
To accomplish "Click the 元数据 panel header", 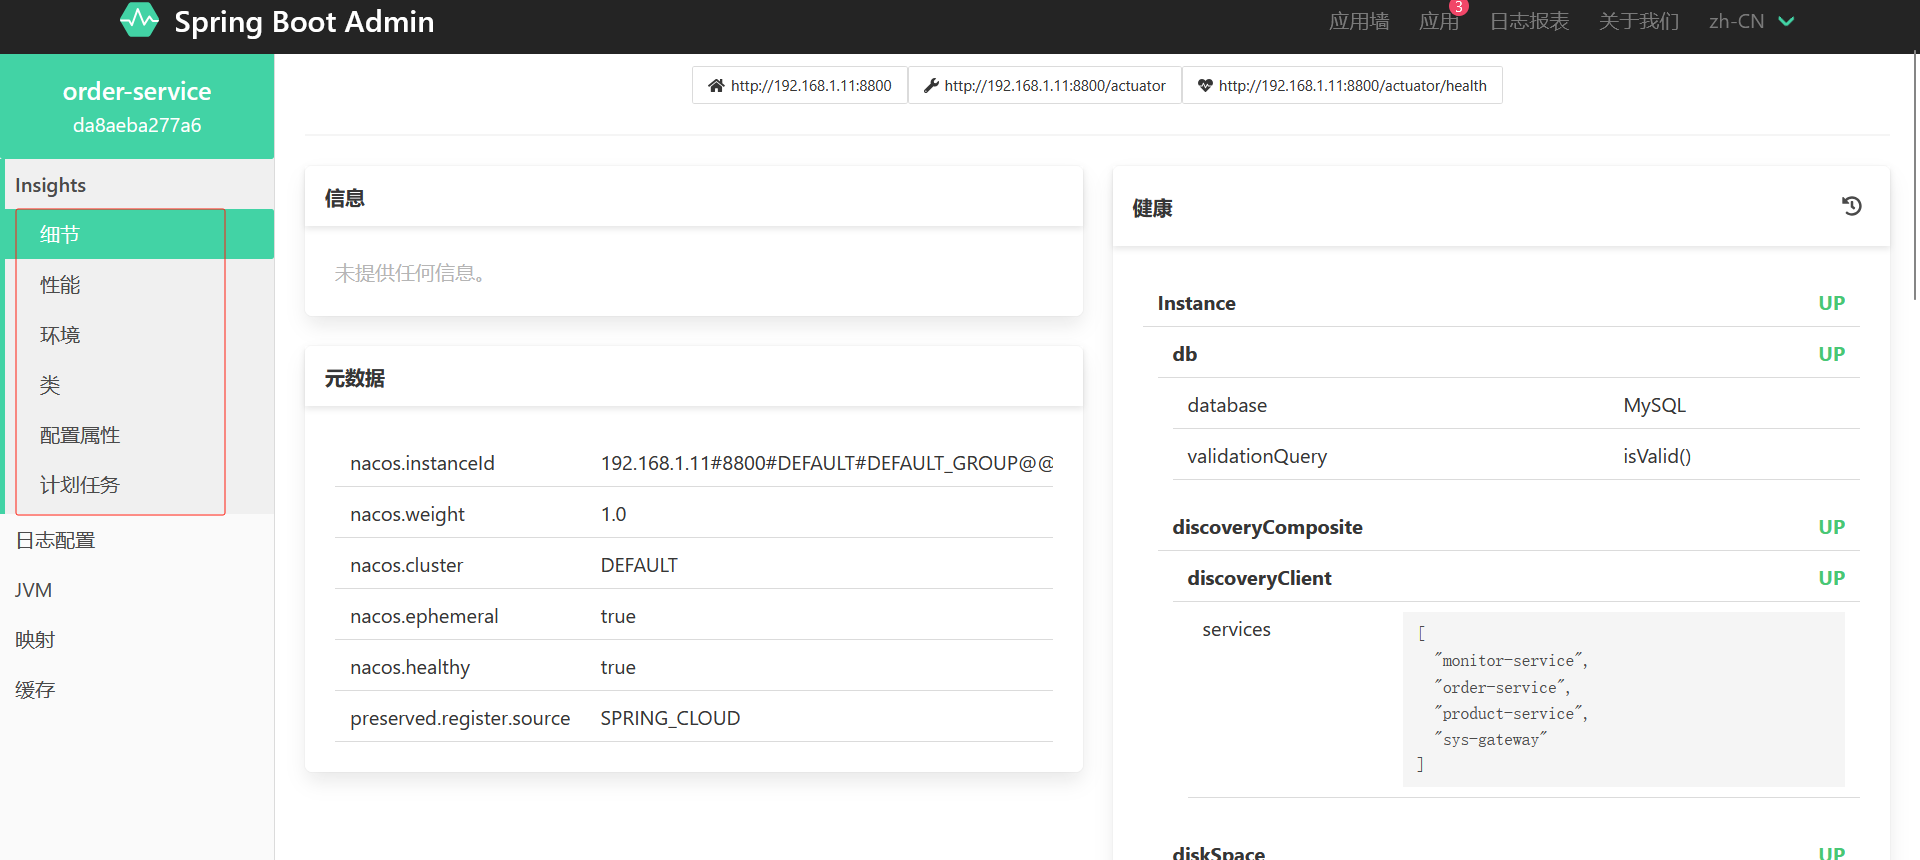I will (694, 378).
